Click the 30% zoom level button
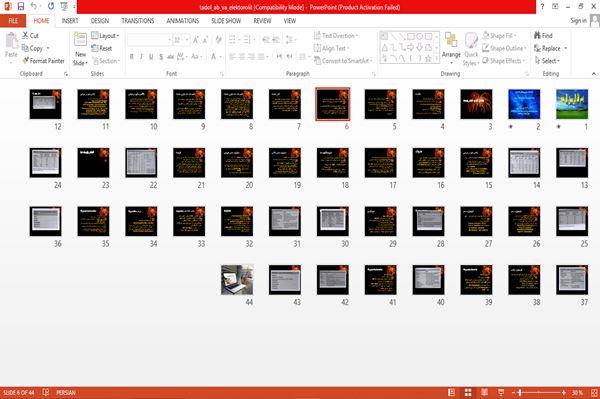The image size is (600, 399). [x=577, y=392]
